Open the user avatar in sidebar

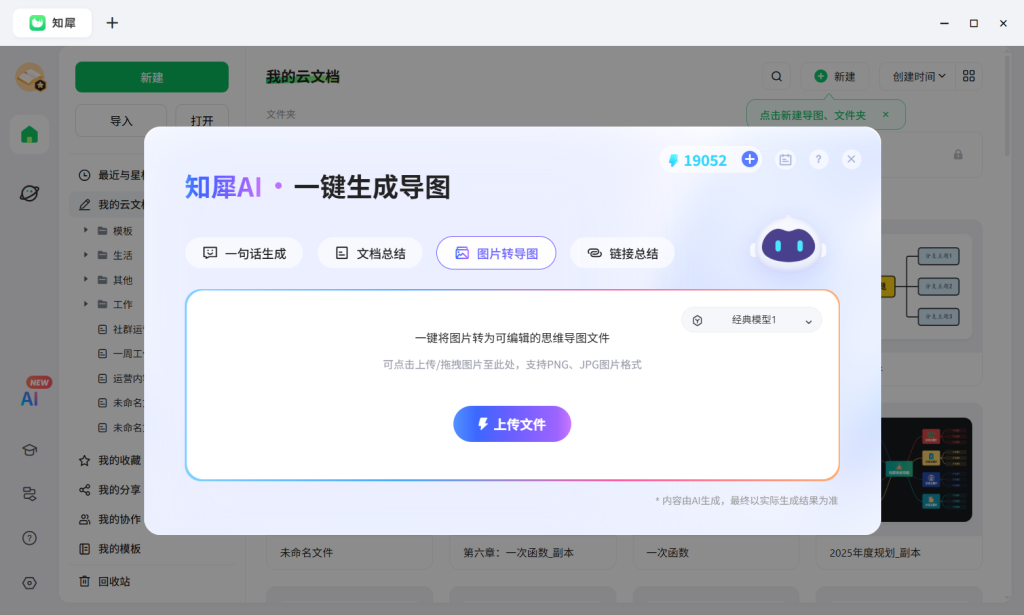click(x=30, y=77)
